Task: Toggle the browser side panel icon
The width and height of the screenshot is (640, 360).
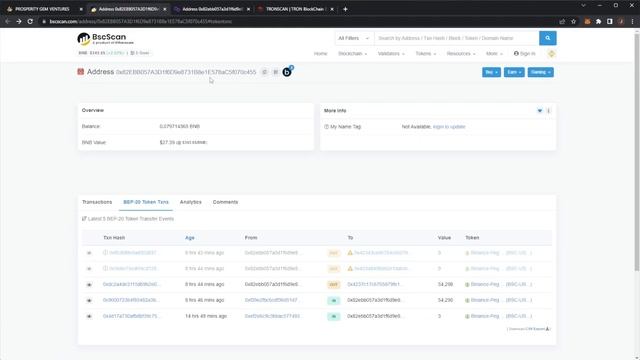Action: pyautogui.click(x=610, y=21)
